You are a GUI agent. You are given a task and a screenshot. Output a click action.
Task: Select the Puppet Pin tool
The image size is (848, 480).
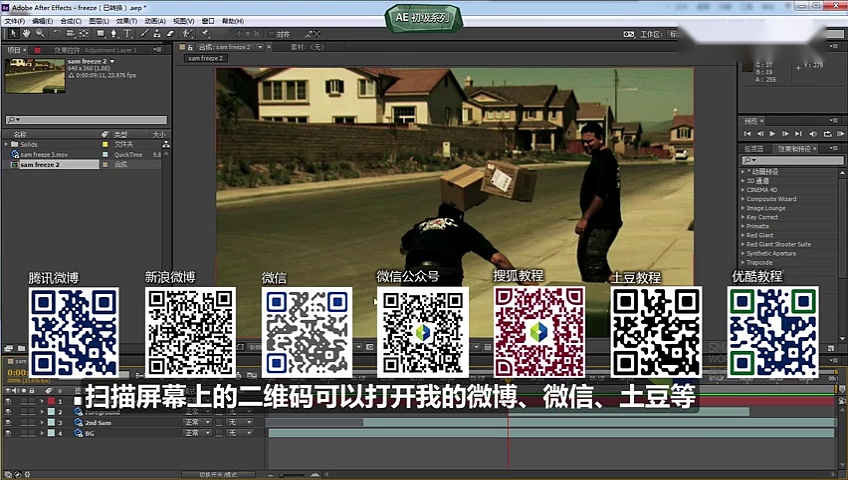(x=206, y=34)
